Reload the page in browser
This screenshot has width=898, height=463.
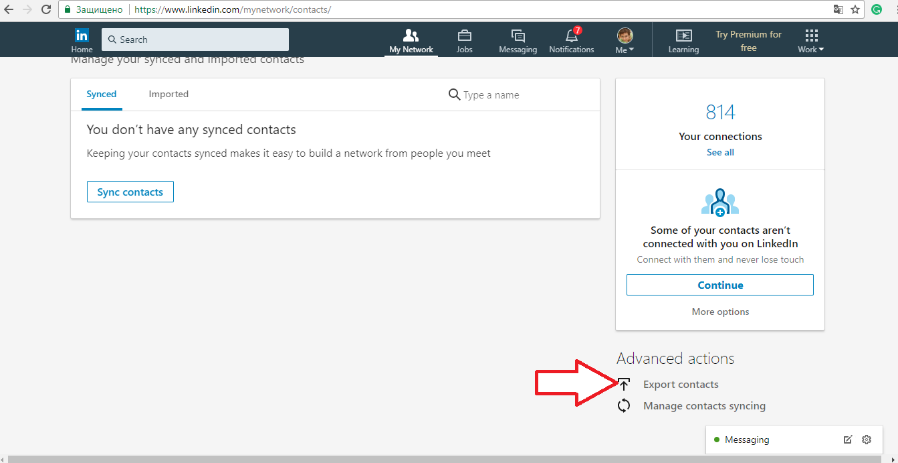45,10
